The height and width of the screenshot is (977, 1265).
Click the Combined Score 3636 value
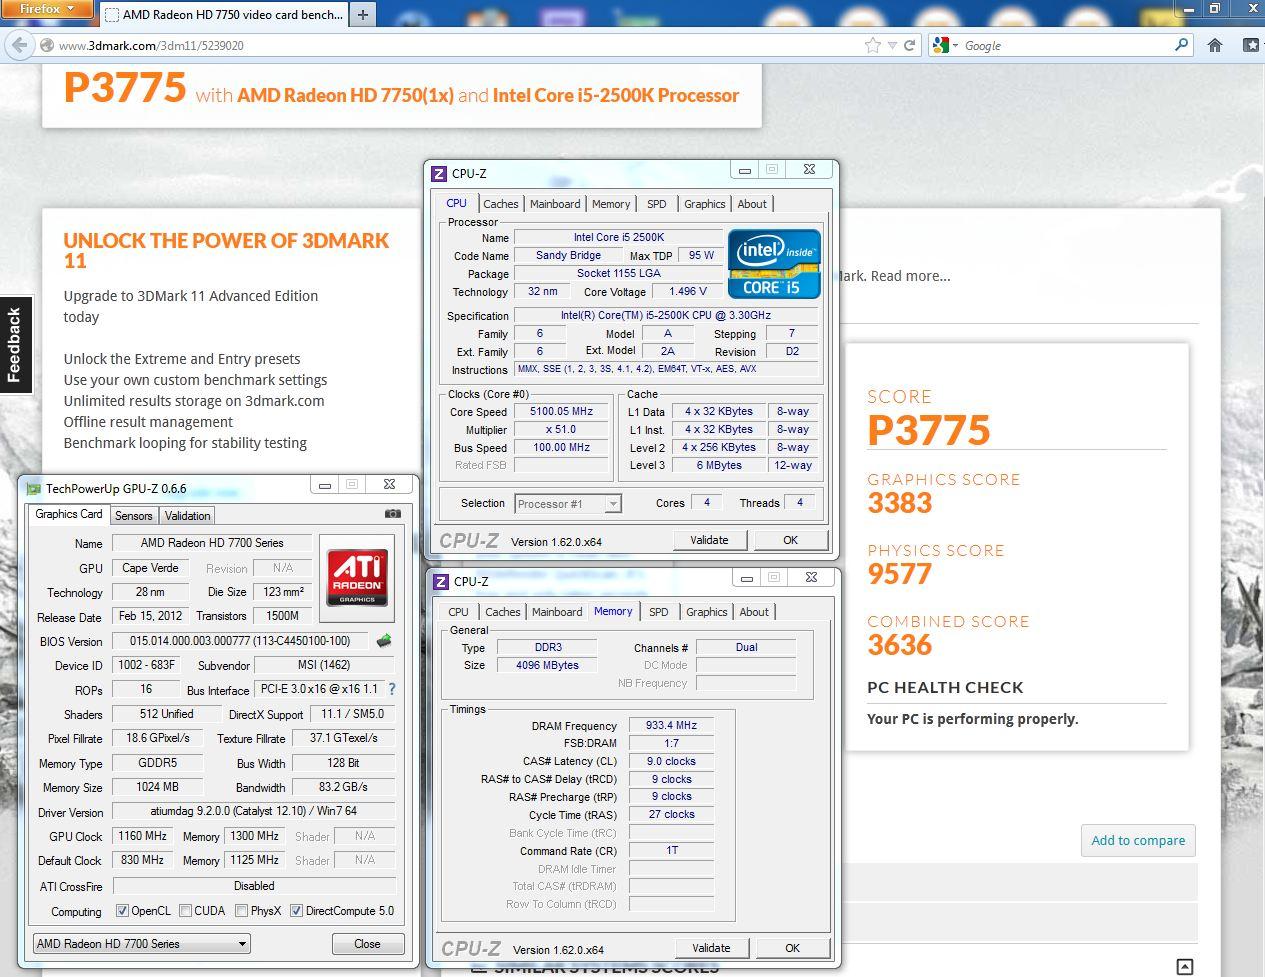900,645
